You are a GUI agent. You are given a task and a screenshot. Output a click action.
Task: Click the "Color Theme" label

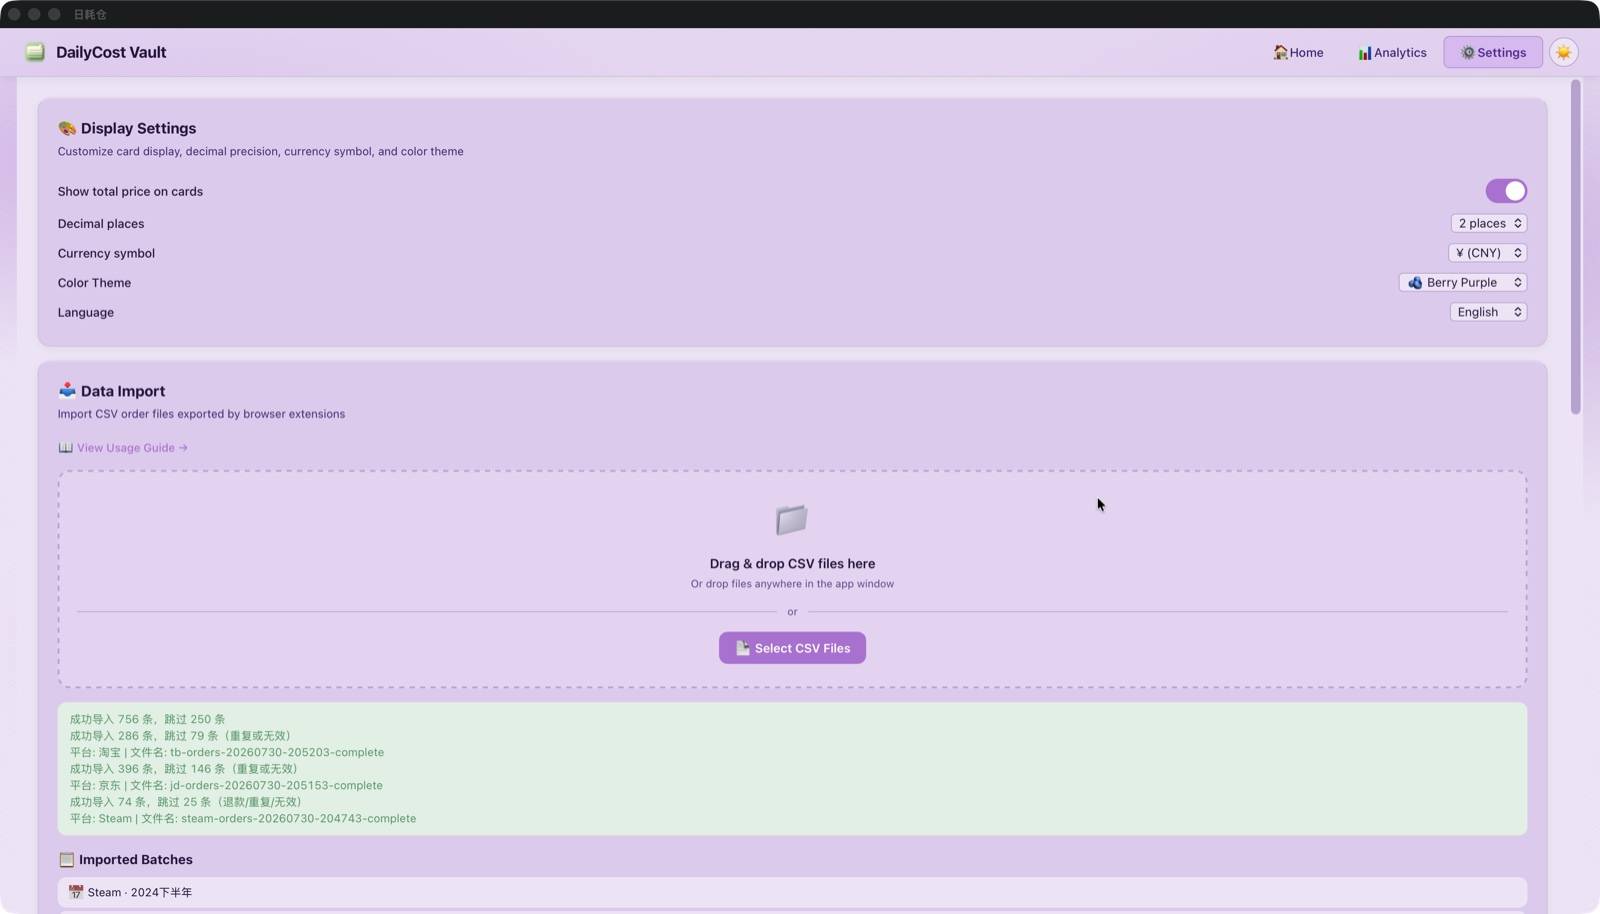coord(94,283)
